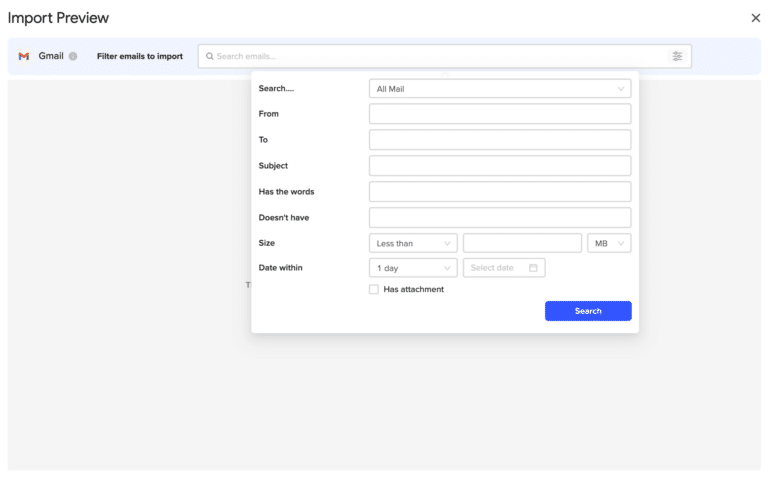This screenshot has height=478, width=768.
Task: Click the Gmail logo icon
Action: tap(24, 57)
